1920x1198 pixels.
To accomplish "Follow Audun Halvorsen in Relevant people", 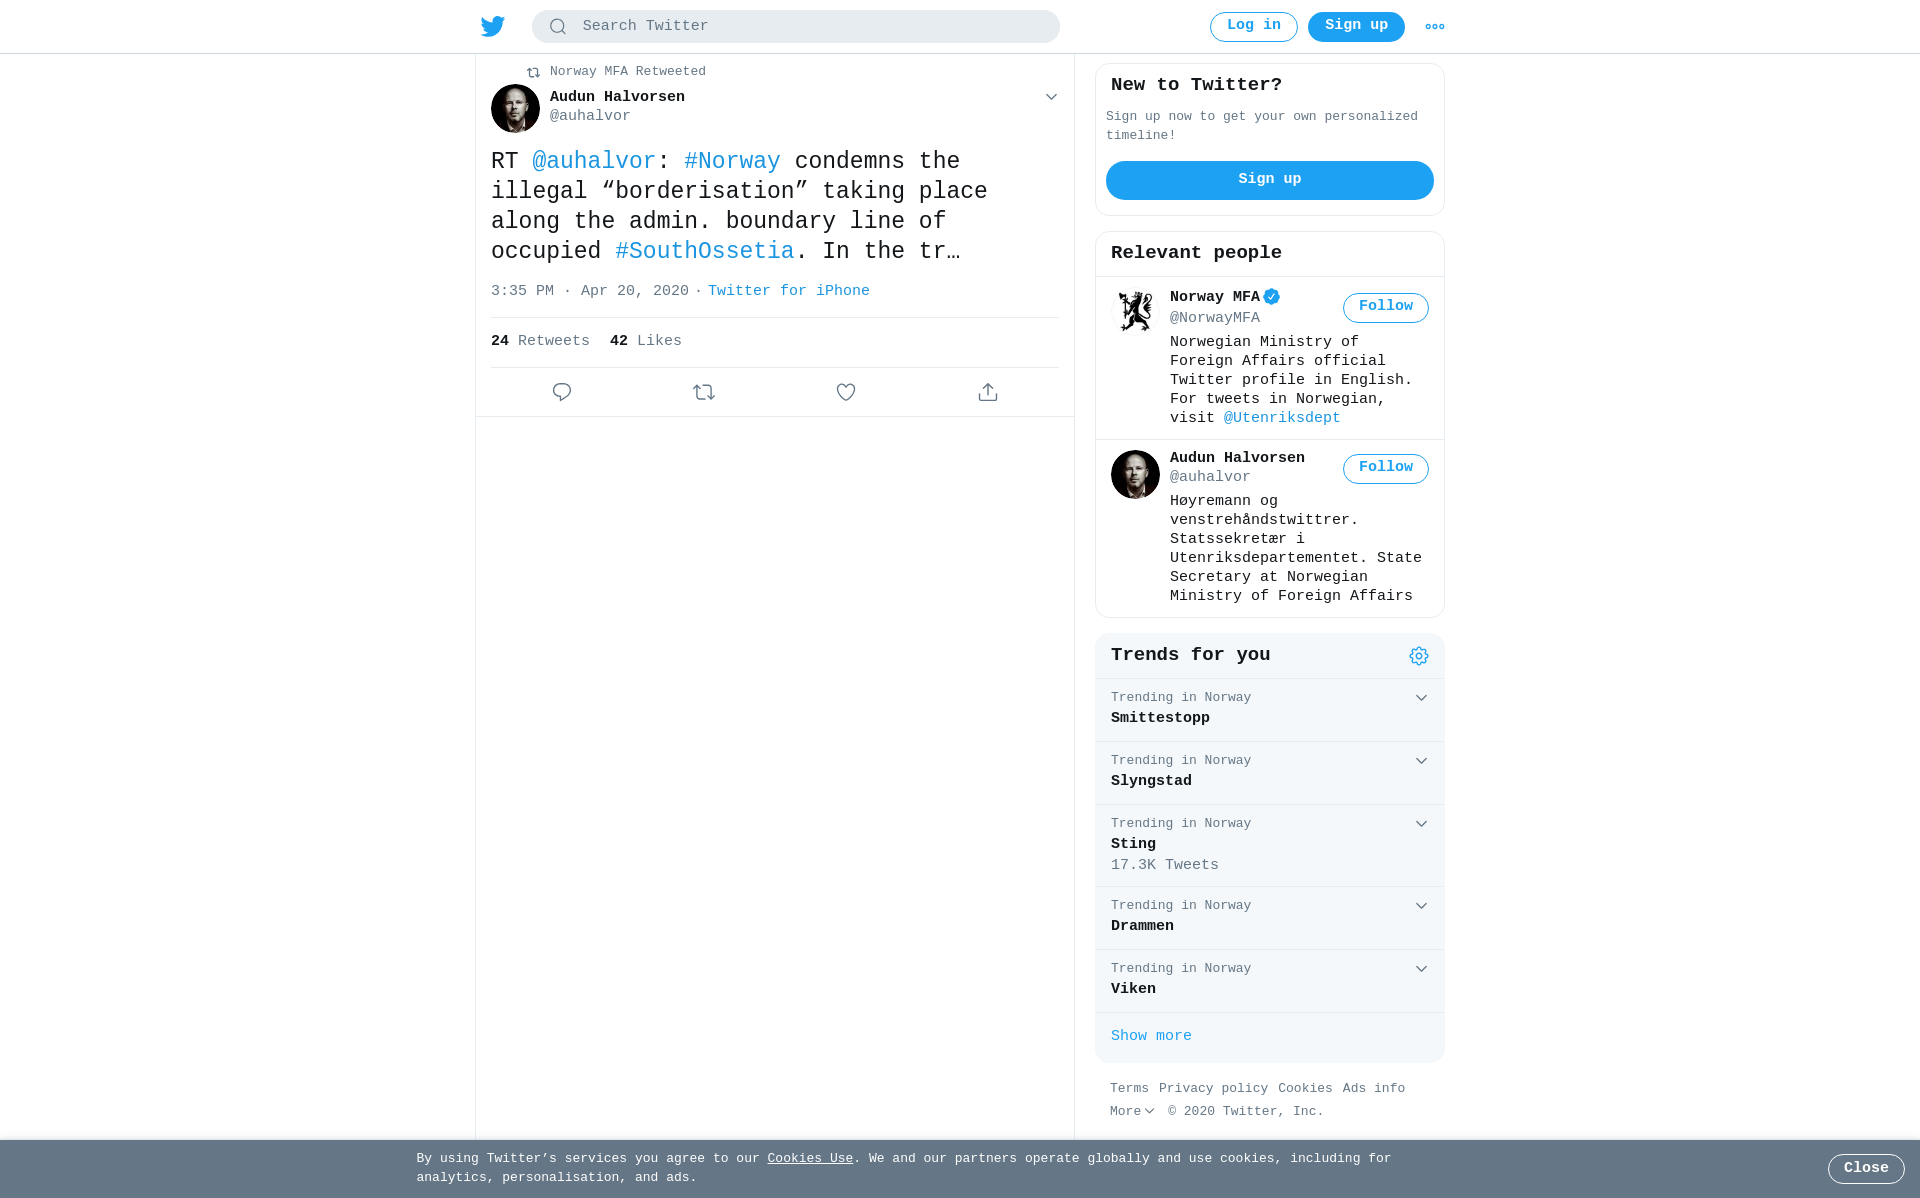I will click(1386, 468).
